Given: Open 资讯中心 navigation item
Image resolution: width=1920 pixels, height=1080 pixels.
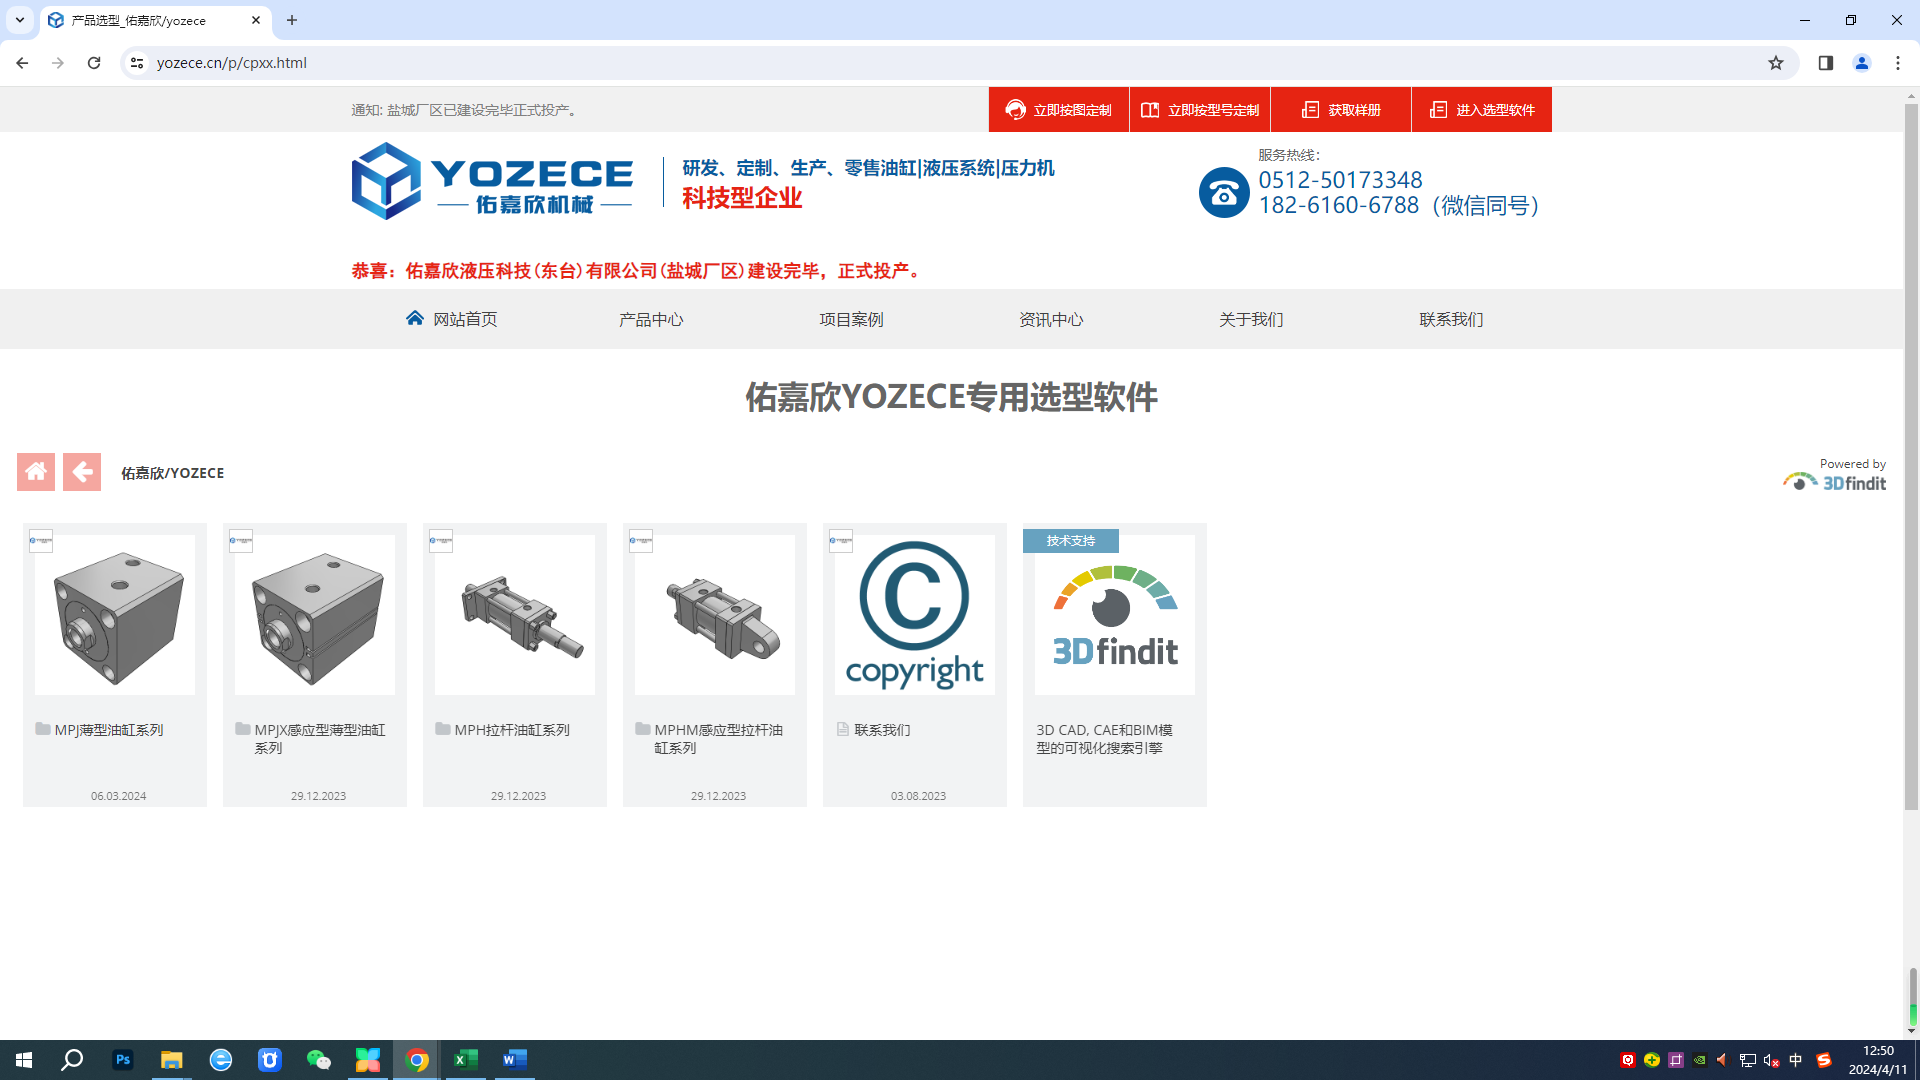Looking at the screenshot, I should click(1051, 319).
